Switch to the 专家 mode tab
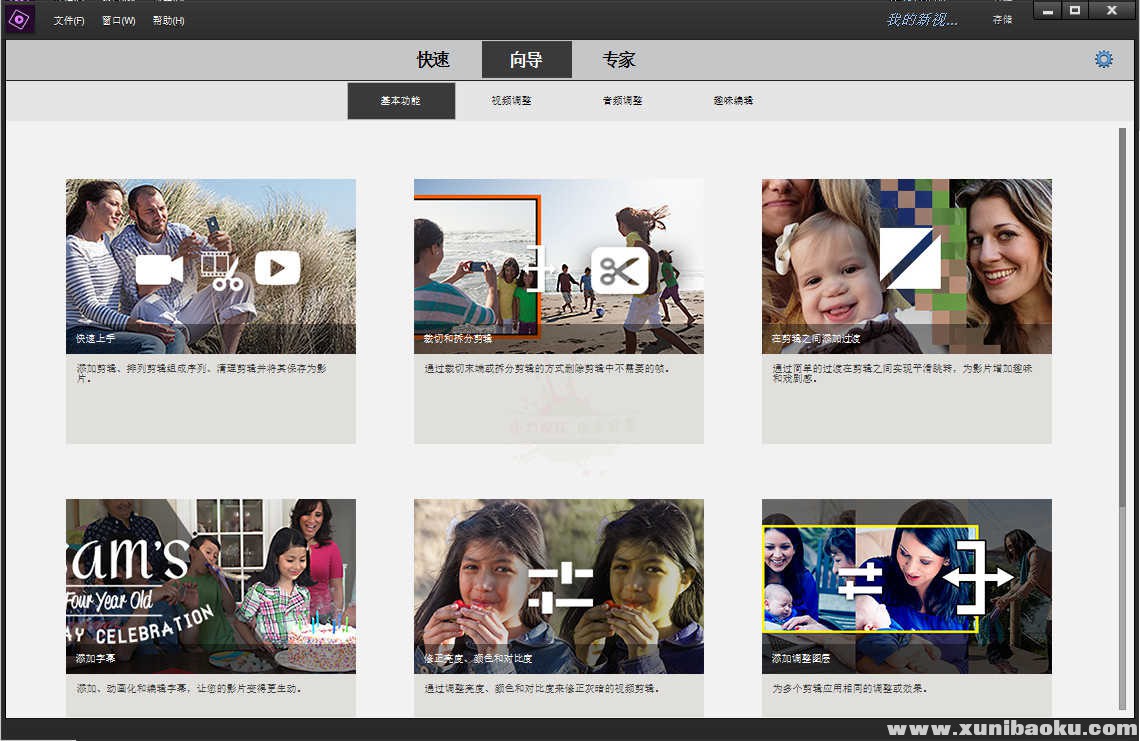The image size is (1140, 741). tap(618, 60)
